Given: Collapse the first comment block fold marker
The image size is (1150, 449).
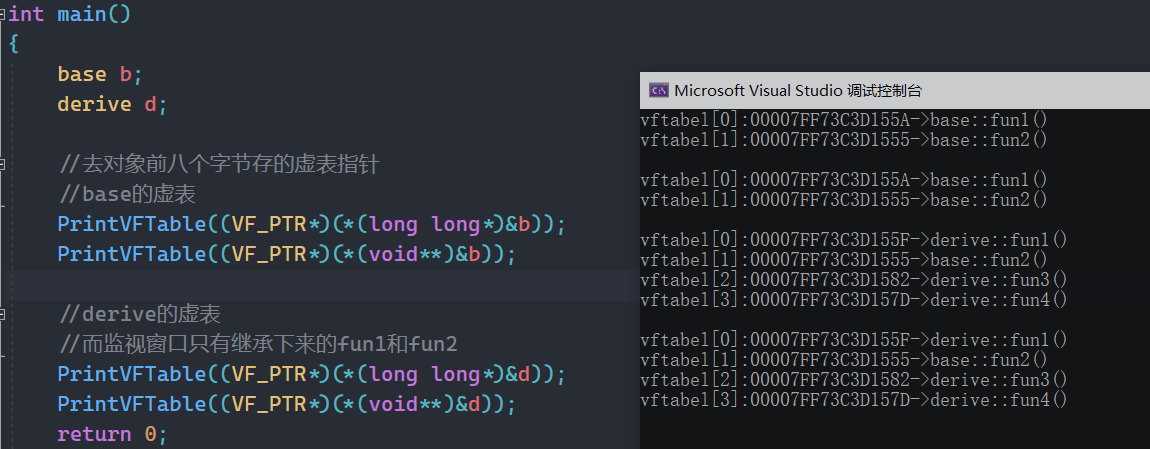Looking at the screenshot, I should click(4, 164).
